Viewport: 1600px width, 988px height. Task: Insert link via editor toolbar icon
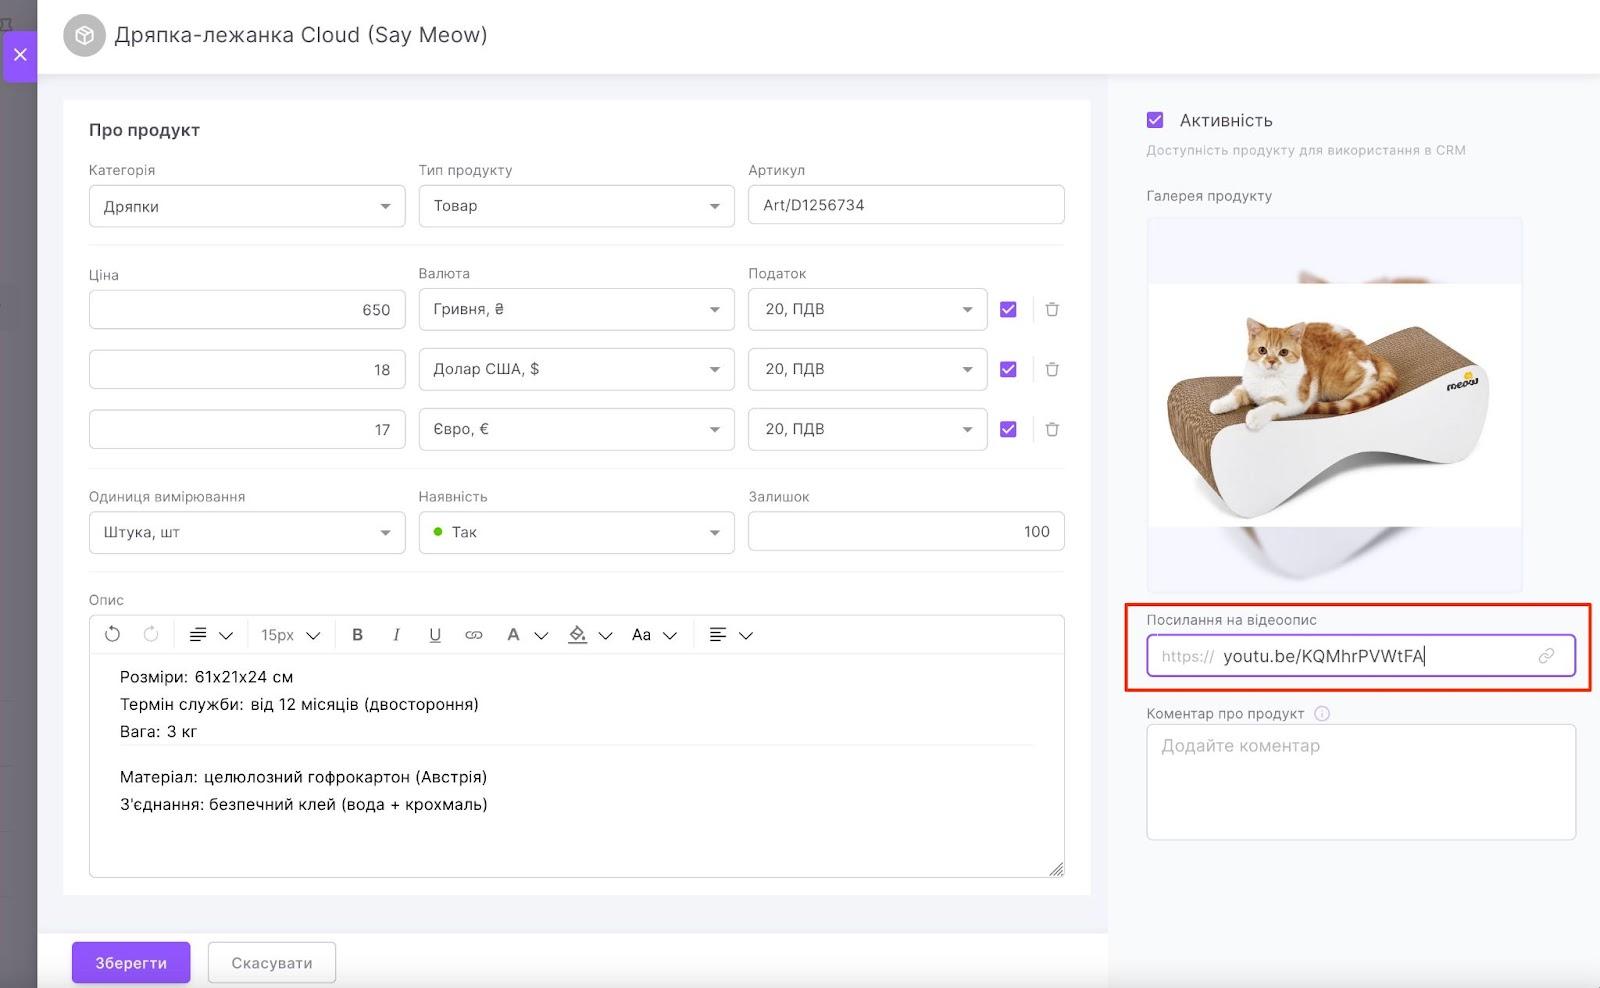click(x=474, y=635)
